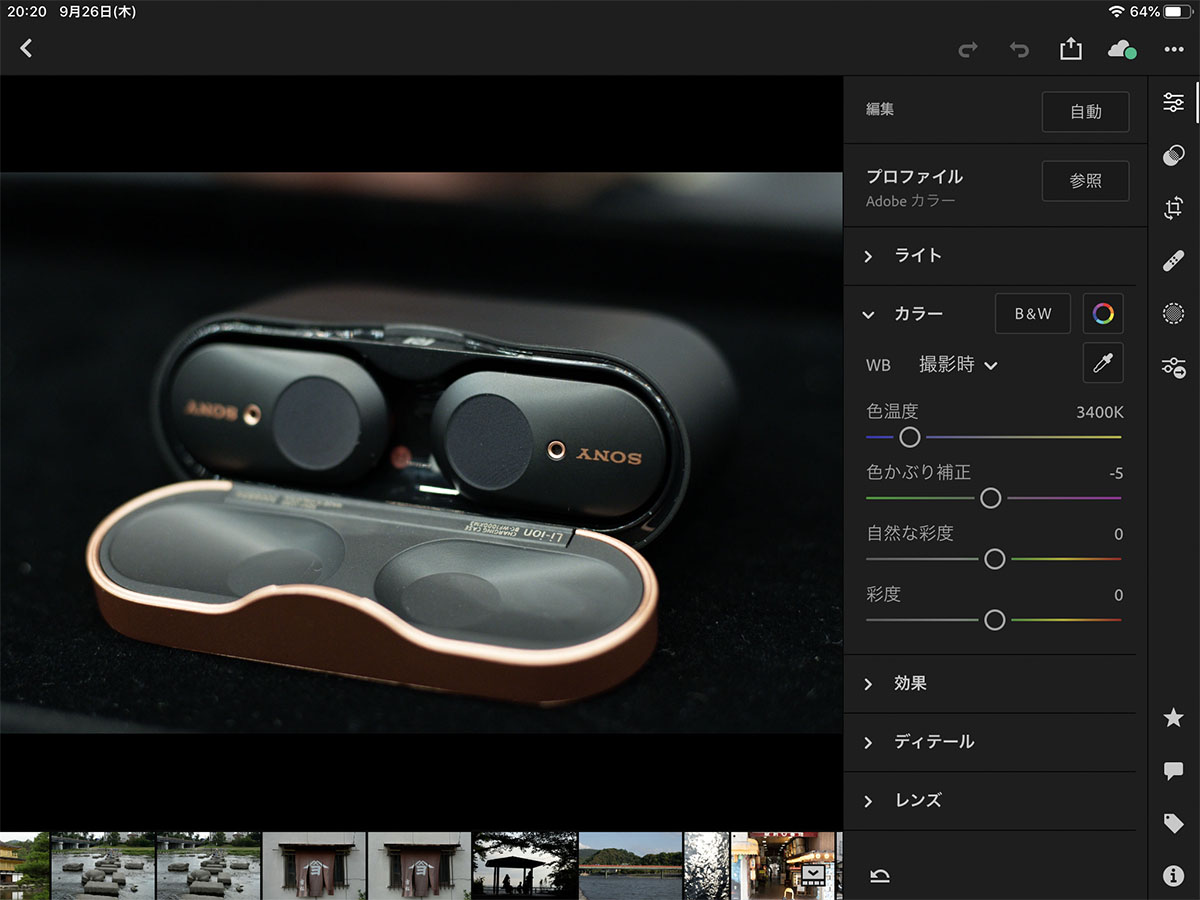Viewport: 1200px width, 900px height.
Task: Expand the 効果 section
Action: coord(990,684)
